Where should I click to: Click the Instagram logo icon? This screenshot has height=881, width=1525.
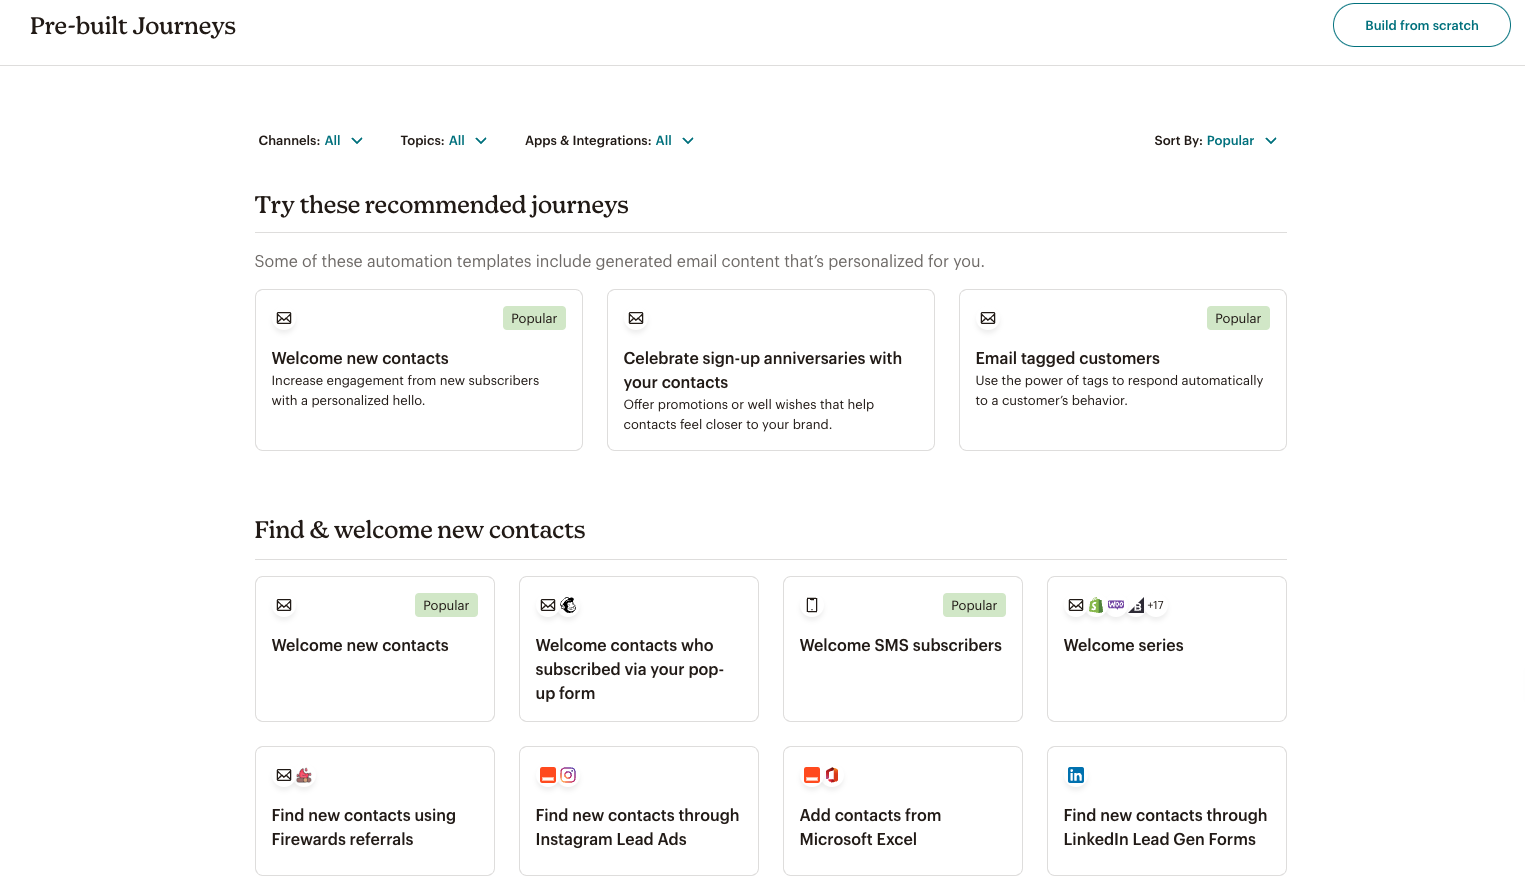(568, 775)
